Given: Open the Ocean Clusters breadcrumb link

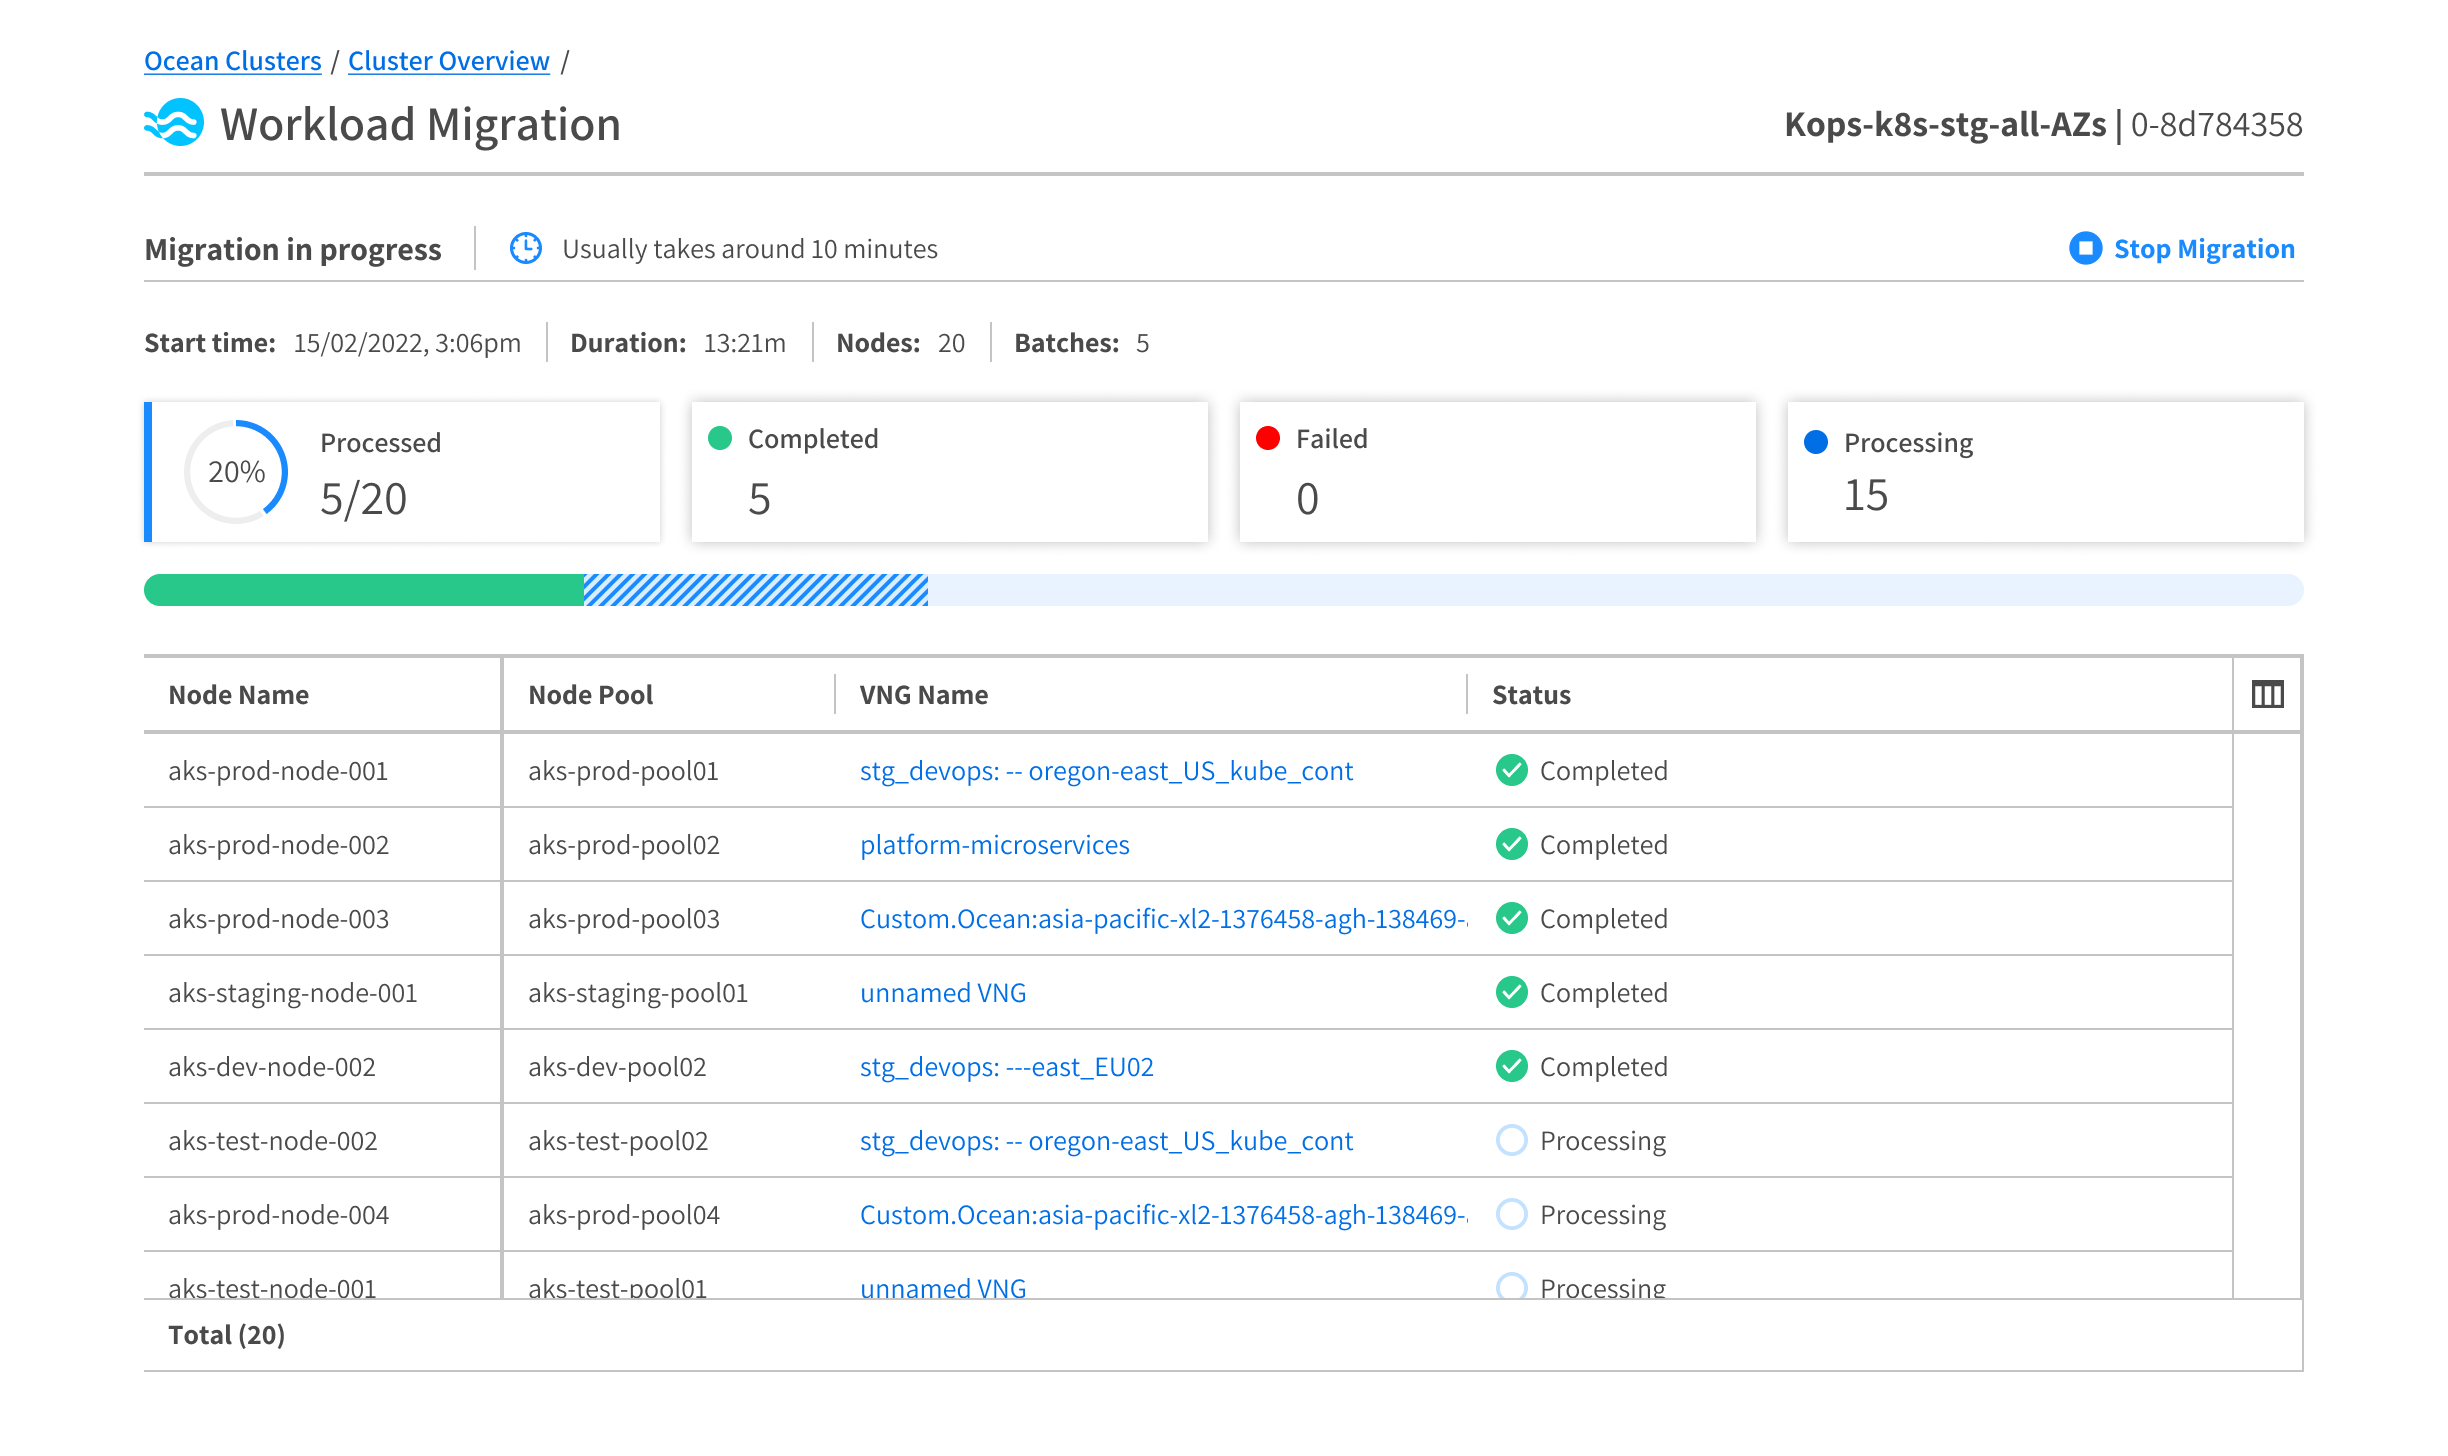Looking at the screenshot, I should point(232,61).
